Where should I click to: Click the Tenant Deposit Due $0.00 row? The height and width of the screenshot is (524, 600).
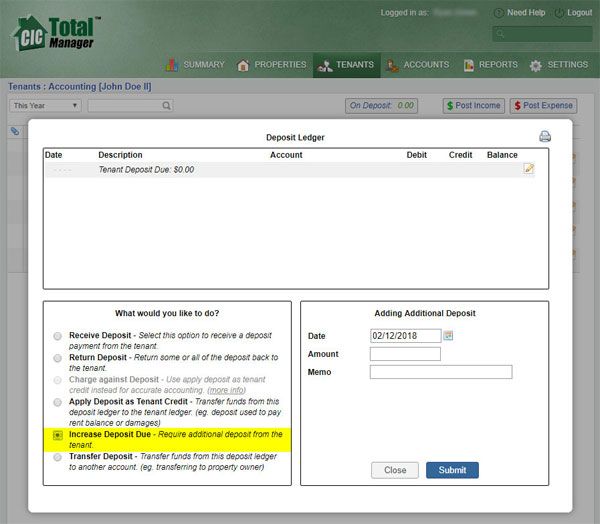click(x=290, y=170)
